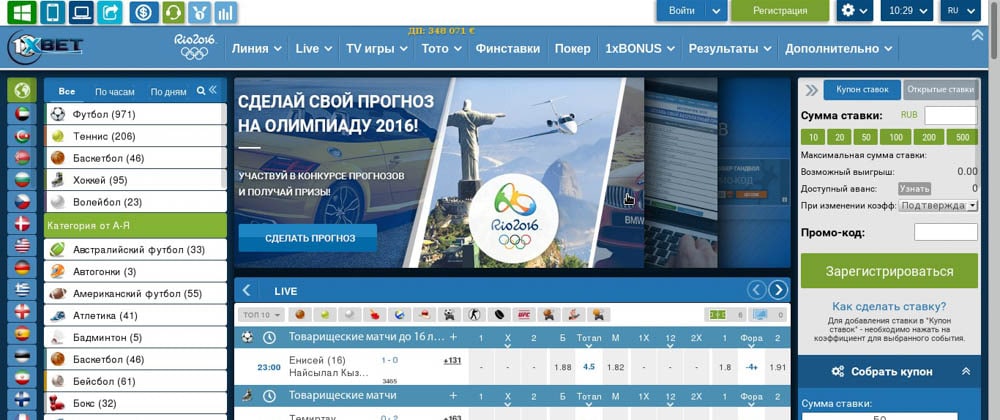Open the Rio 2016 Olympics logo in navbar

(x=195, y=47)
